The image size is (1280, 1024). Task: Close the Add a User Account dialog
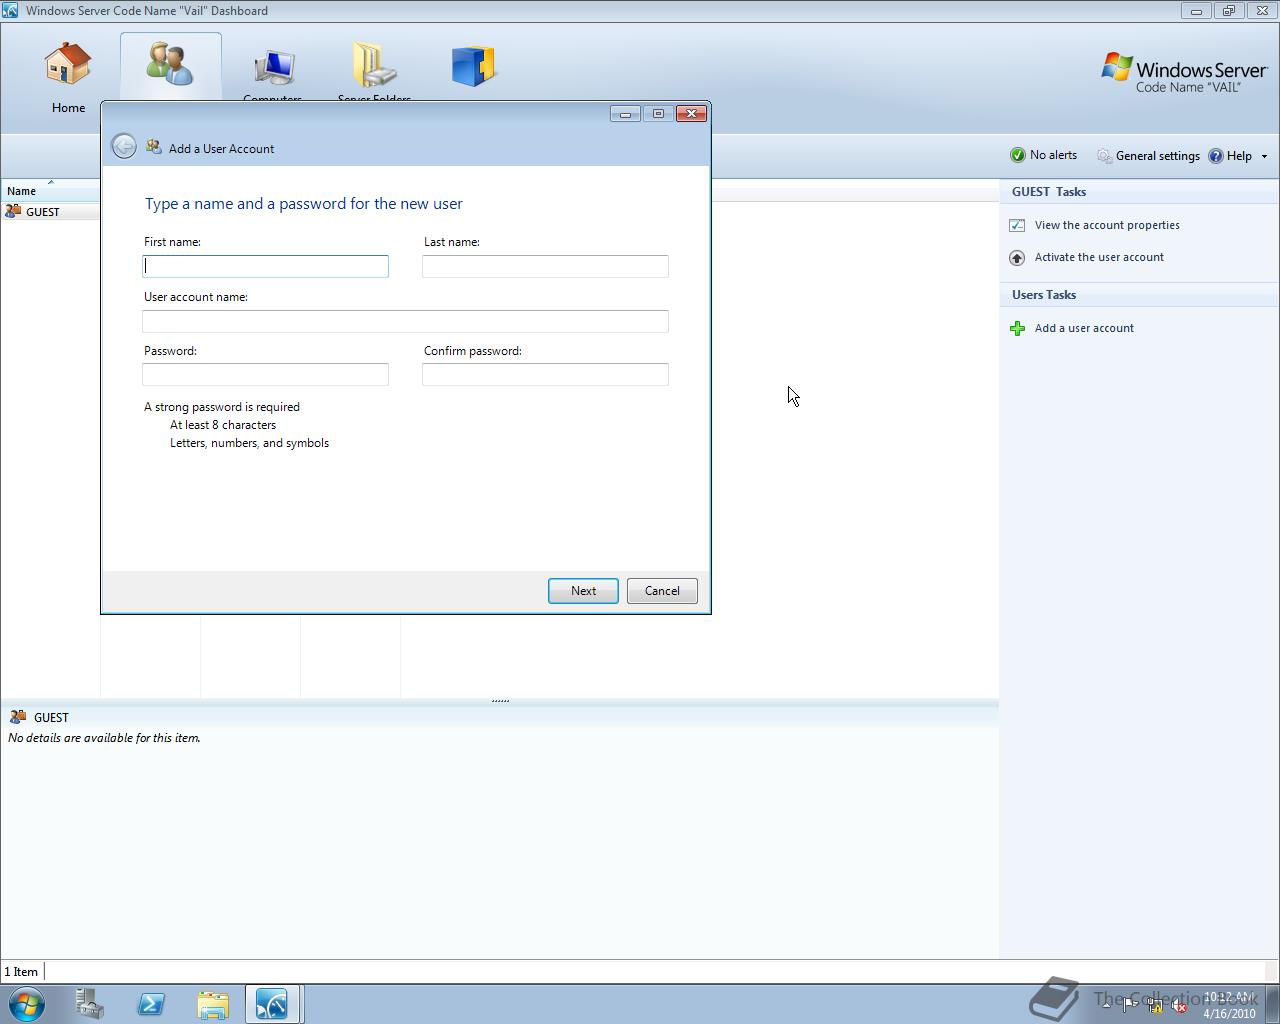[691, 114]
